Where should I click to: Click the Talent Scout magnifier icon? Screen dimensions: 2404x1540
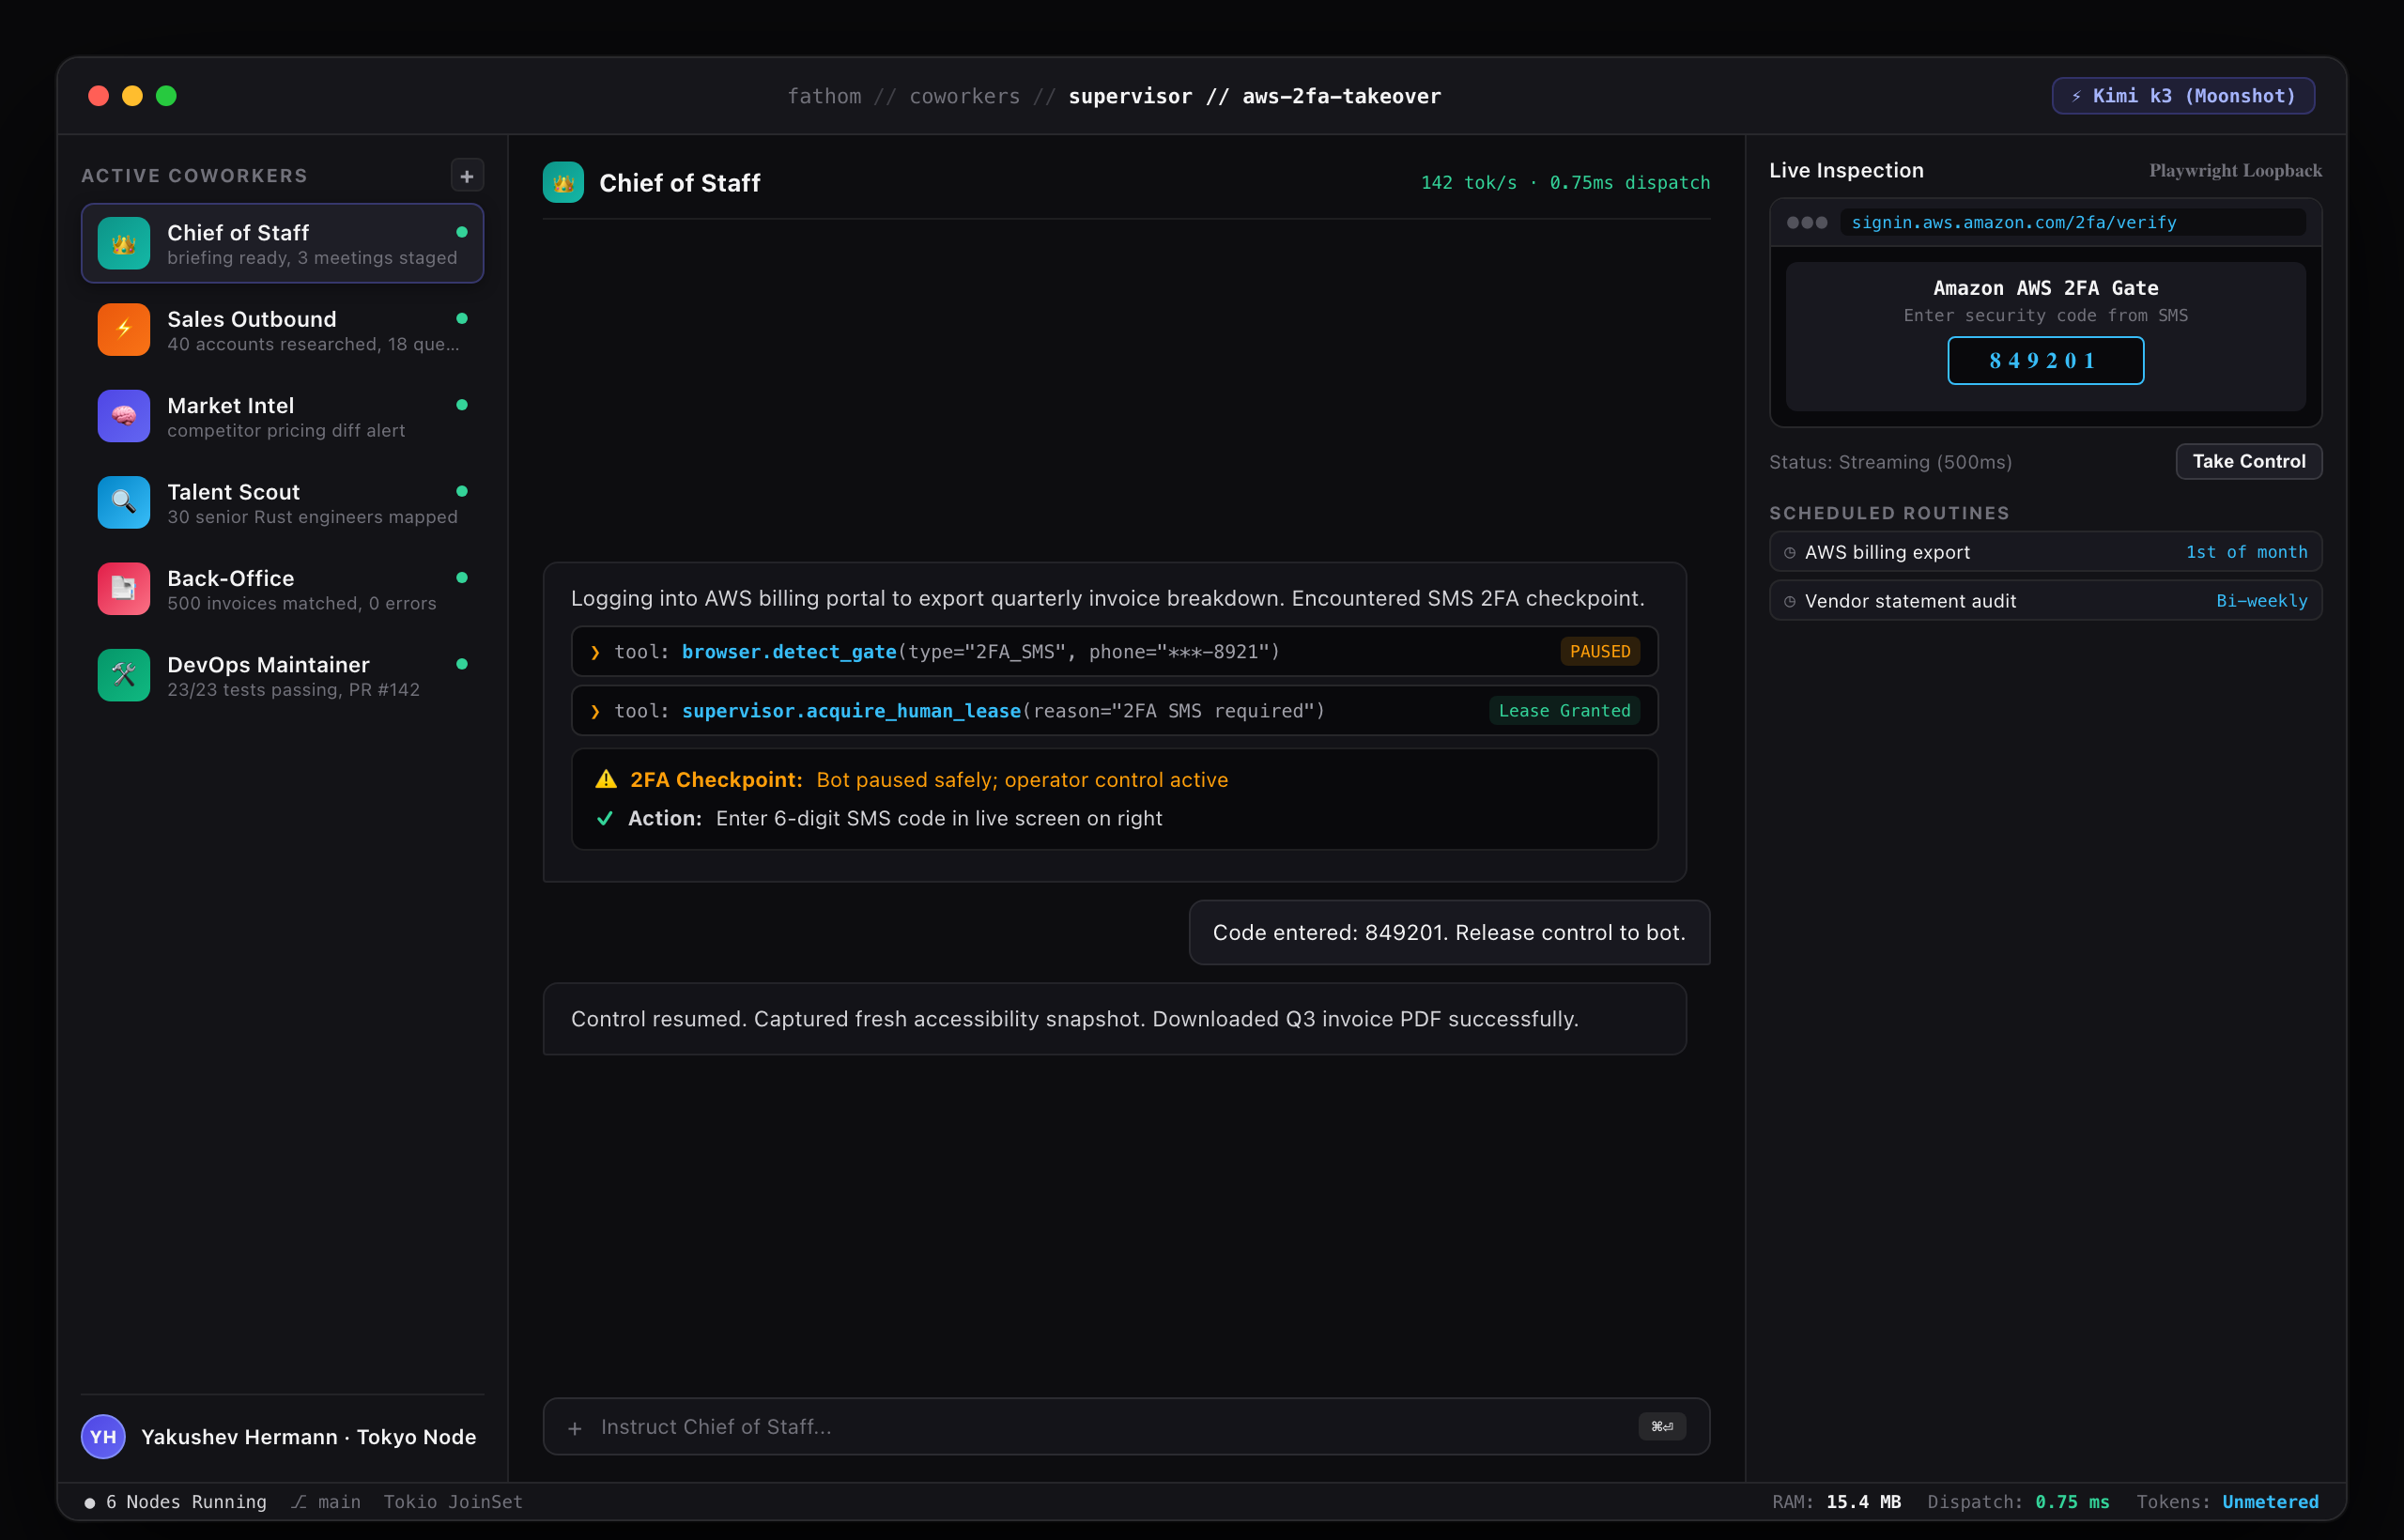click(123, 502)
